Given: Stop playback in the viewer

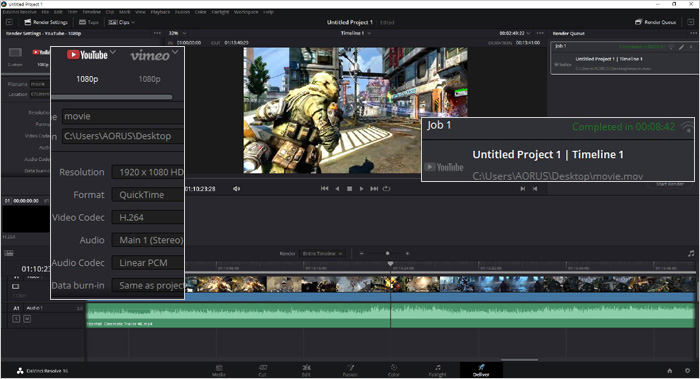Looking at the screenshot, I should 350,189.
